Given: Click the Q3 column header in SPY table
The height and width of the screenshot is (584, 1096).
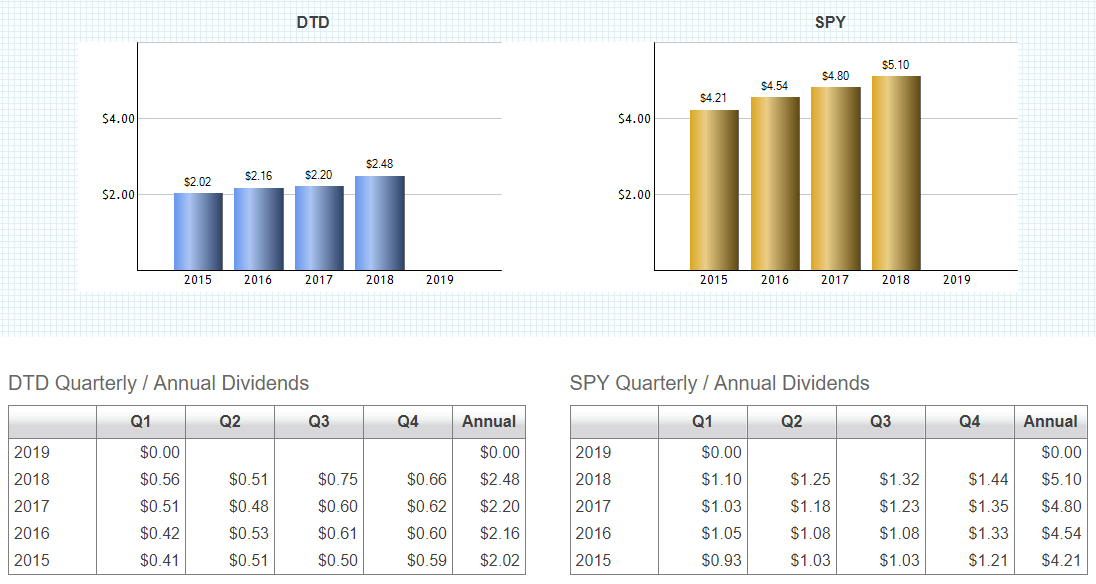Looking at the screenshot, I should (x=880, y=422).
